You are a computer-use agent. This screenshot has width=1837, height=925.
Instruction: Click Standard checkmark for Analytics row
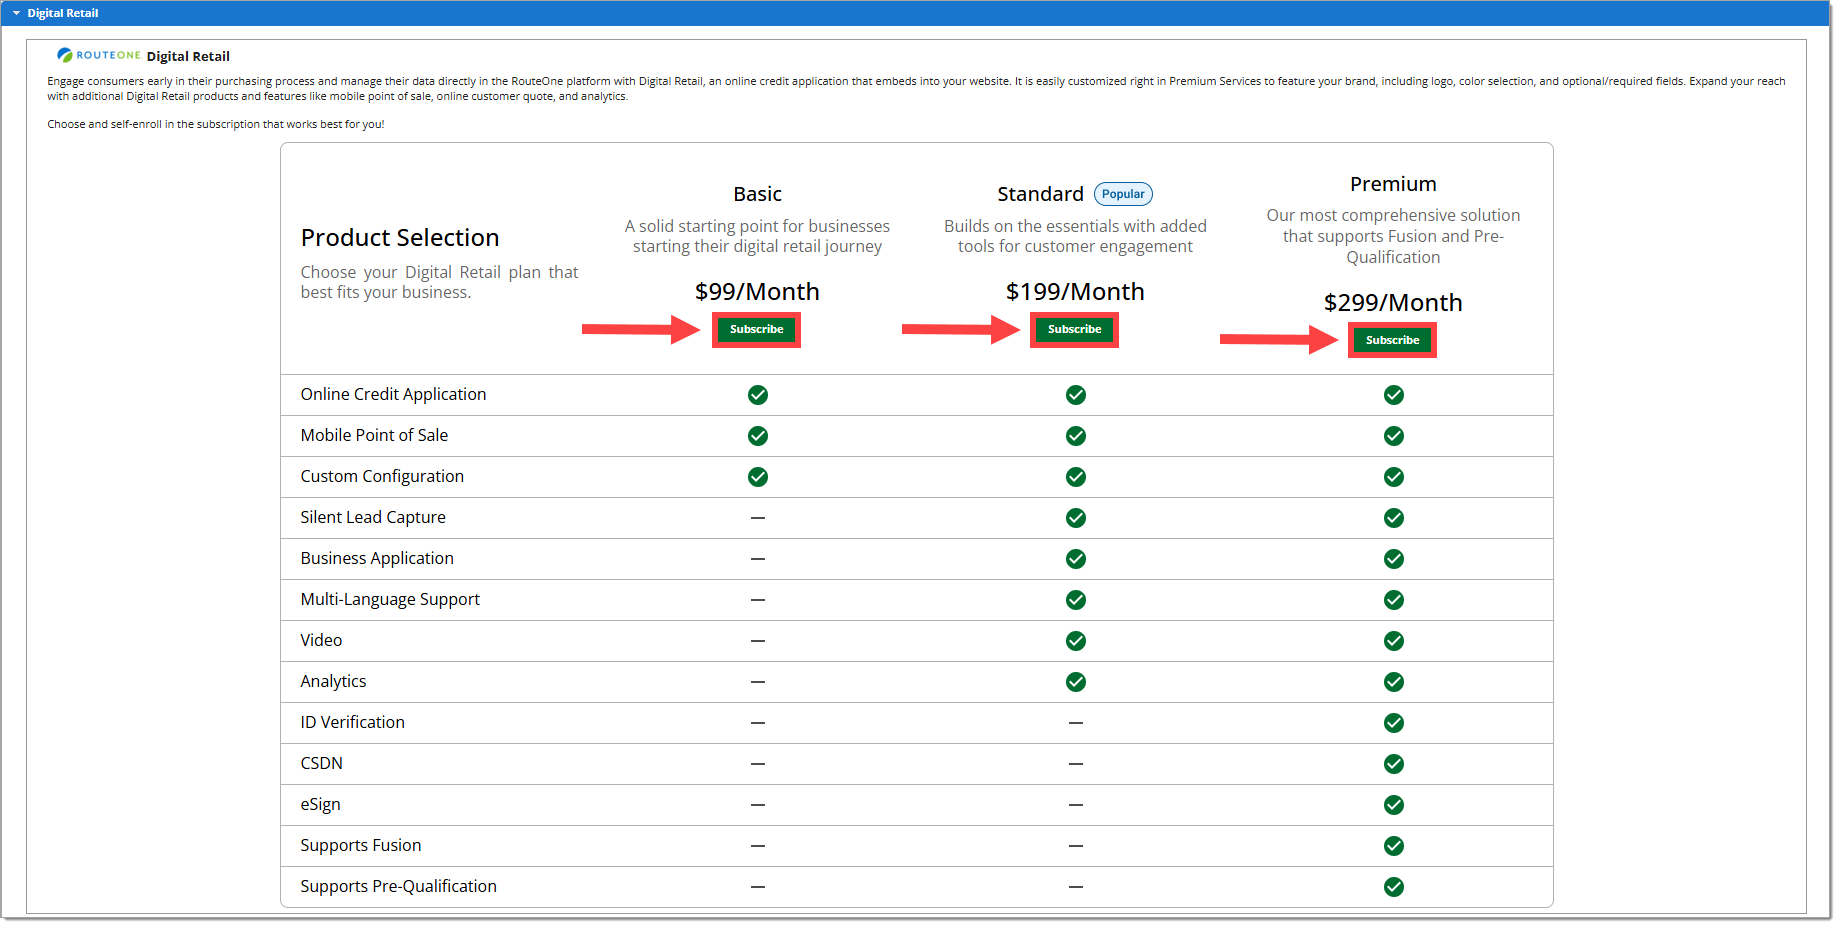point(1076,682)
